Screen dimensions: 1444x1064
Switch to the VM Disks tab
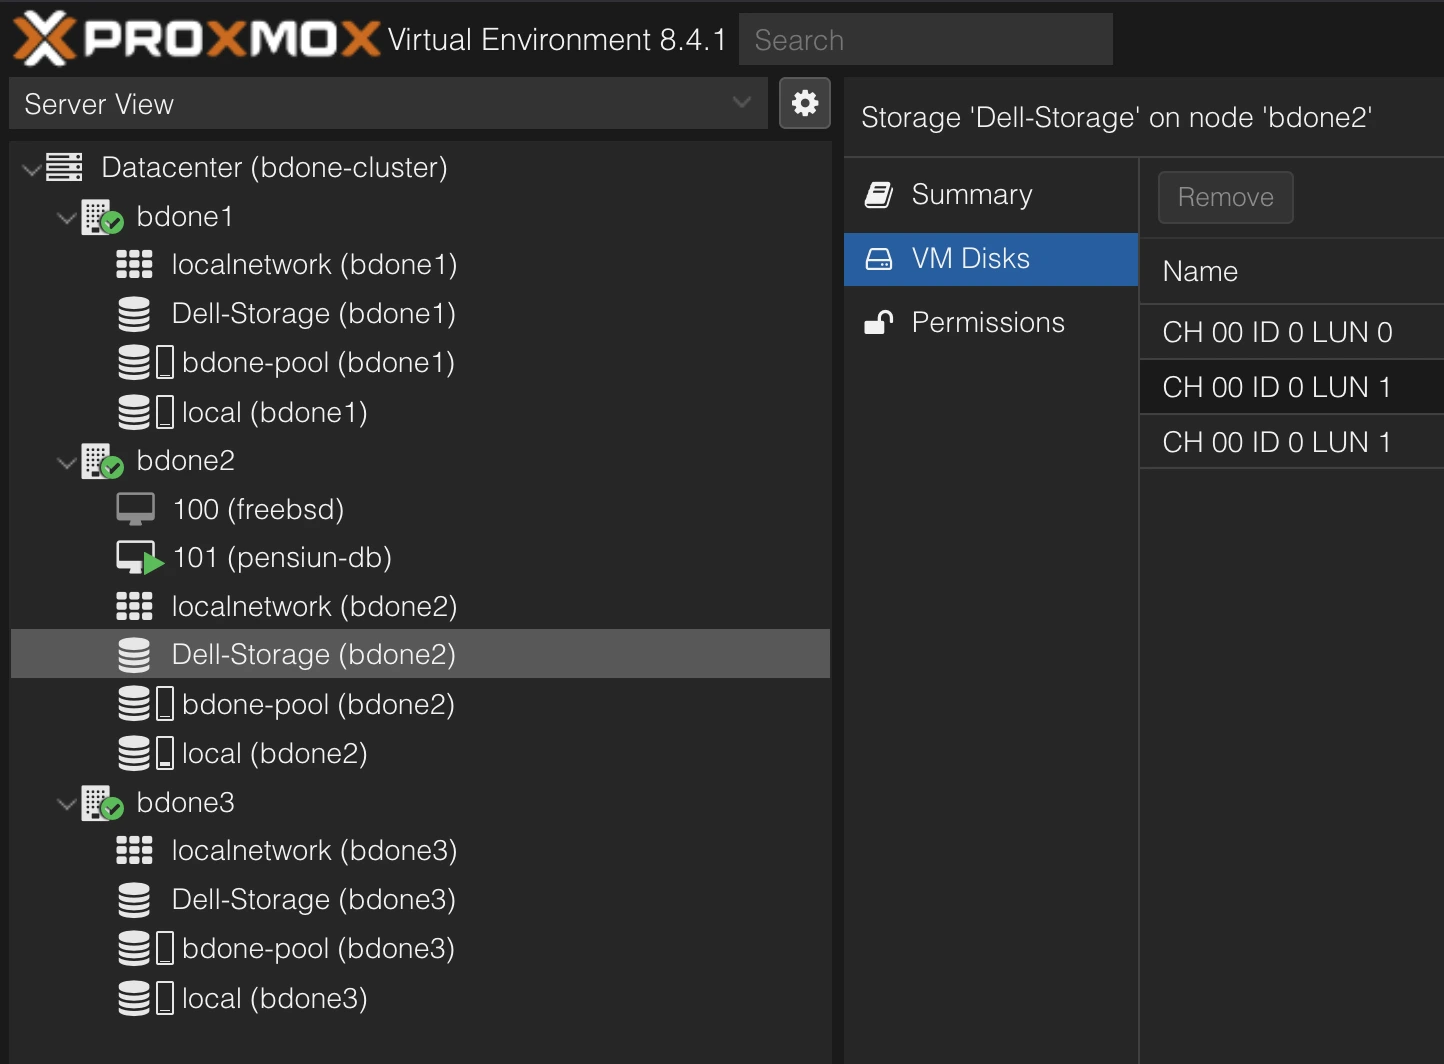coord(970,259)
